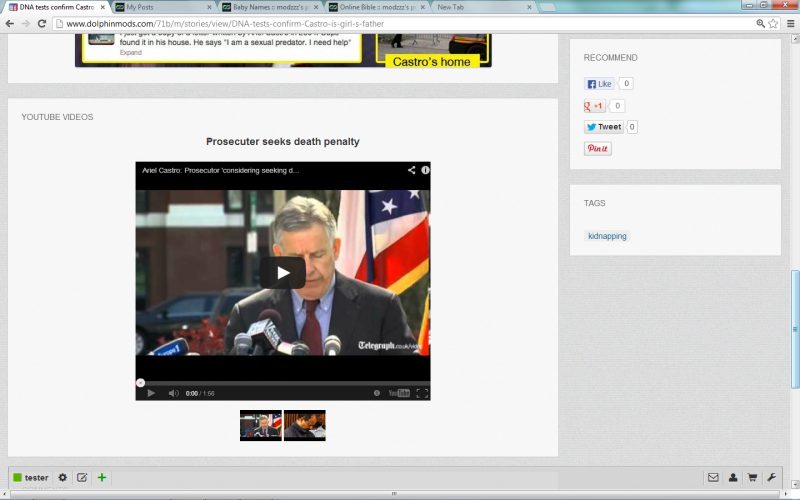Play the video with the large center play button
Screen dimensions: 800x500
click(283, 273)
